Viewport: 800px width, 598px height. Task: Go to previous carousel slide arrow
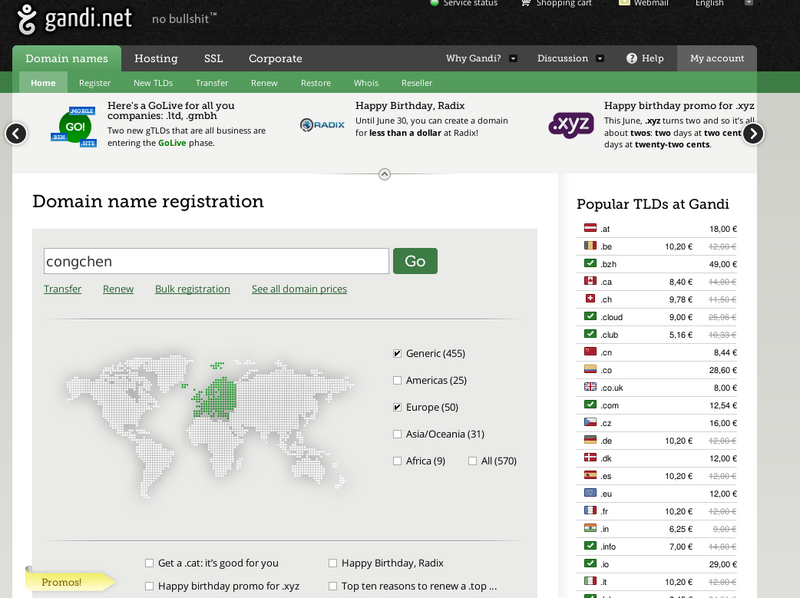point(16,133)
